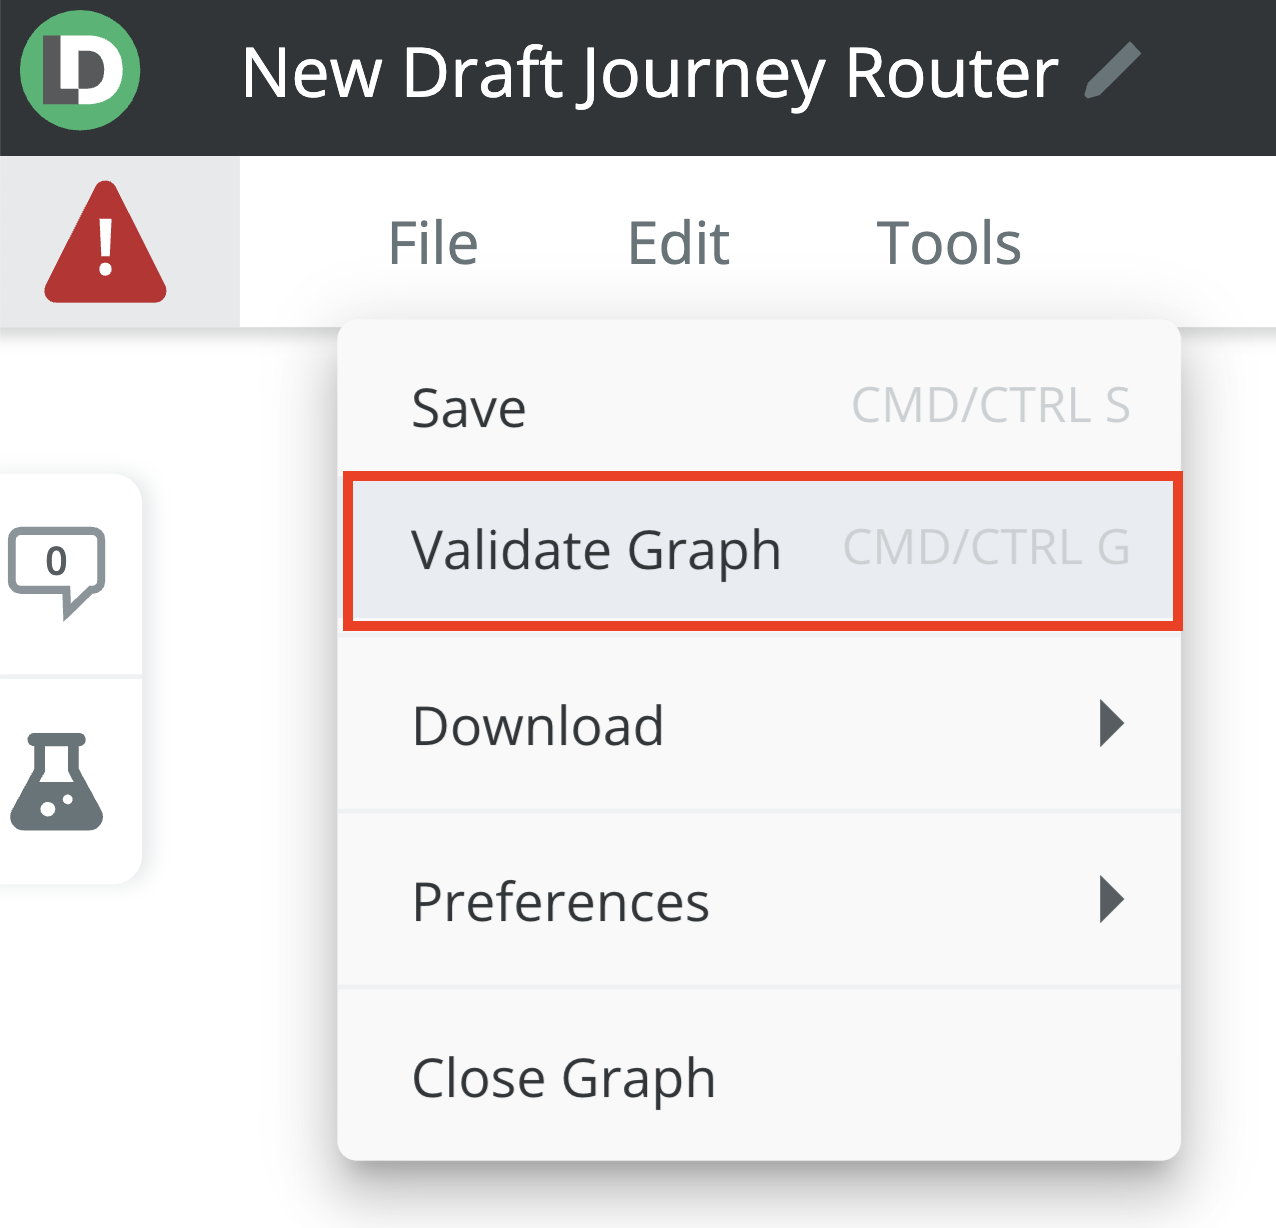Expand the Preferences submenu arrow
1276x1228 pixels.
(1111, 900)
